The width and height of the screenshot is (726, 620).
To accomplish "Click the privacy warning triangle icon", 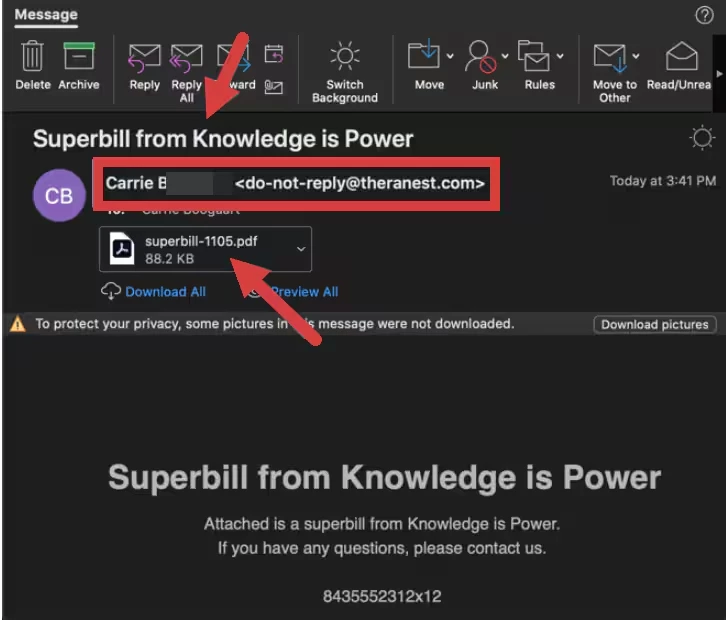I will (x=18, y=324).
